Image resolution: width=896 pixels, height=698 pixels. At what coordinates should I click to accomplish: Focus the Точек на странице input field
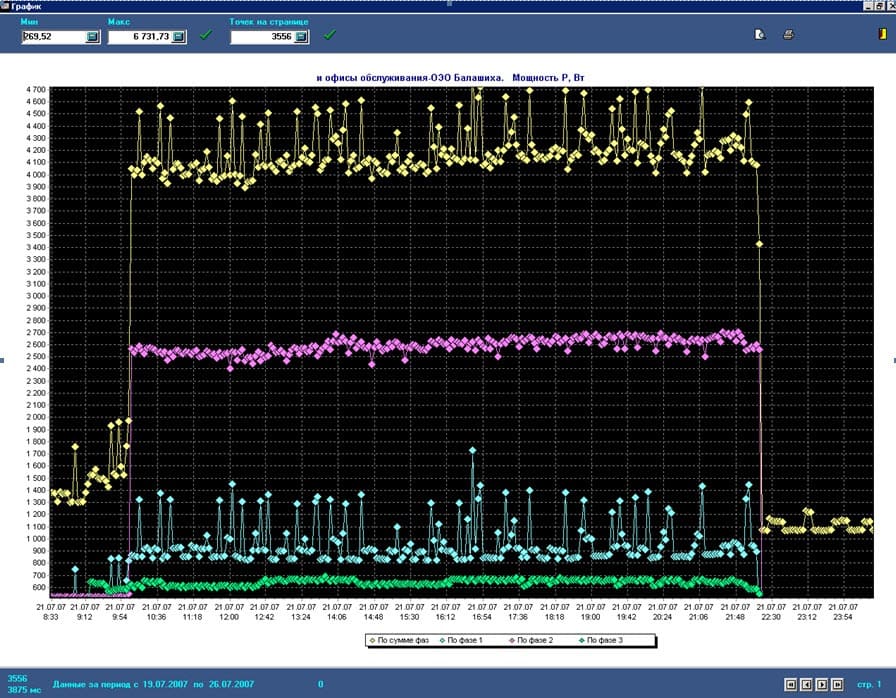point(263,37)
